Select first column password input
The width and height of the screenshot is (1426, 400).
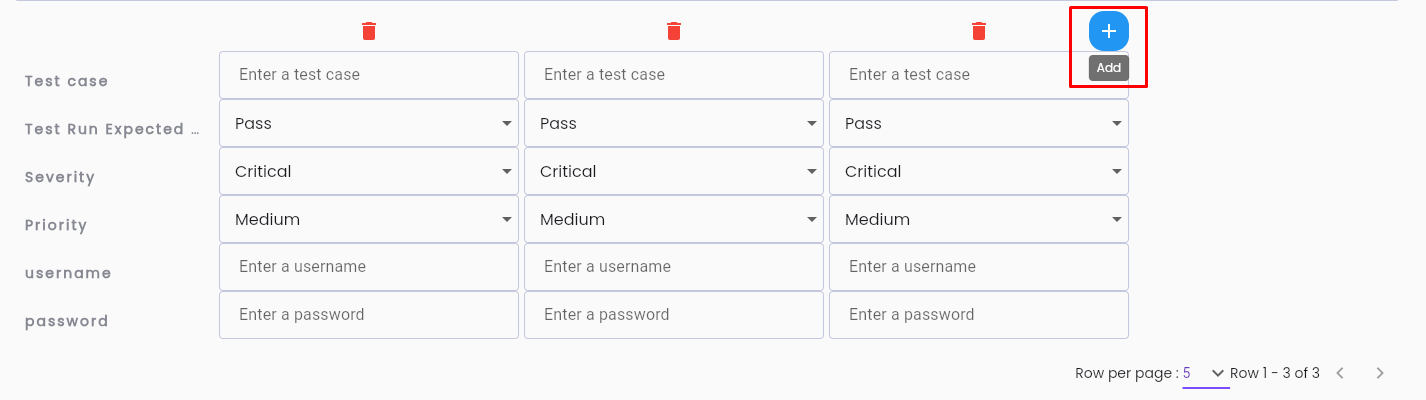[369, 315]
